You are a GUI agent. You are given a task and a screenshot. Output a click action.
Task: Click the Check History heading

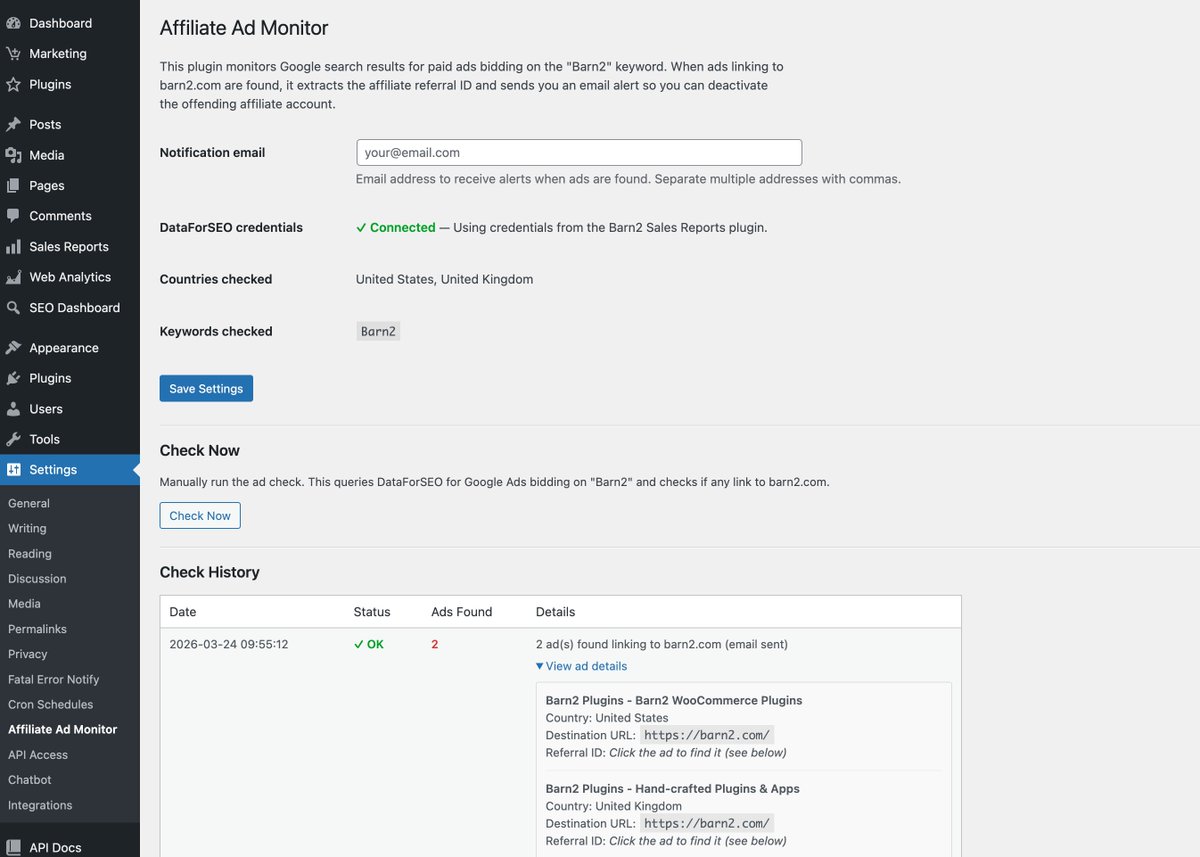210,572
